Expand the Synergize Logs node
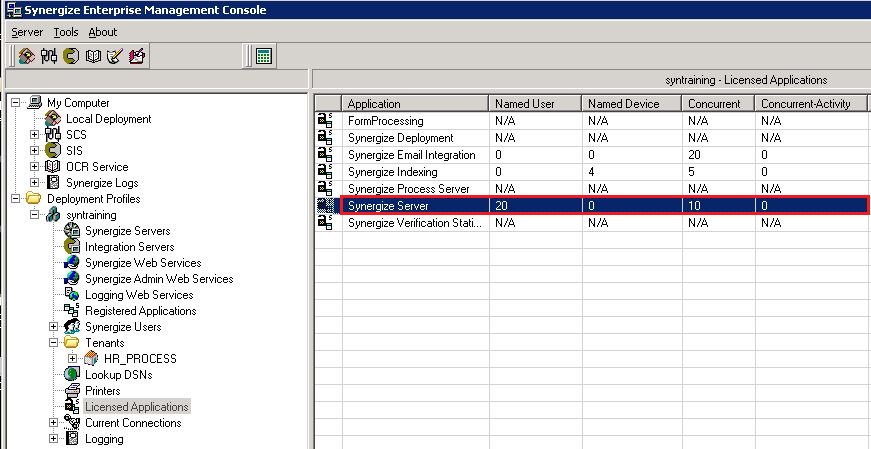871x449 pixels. 34,182
